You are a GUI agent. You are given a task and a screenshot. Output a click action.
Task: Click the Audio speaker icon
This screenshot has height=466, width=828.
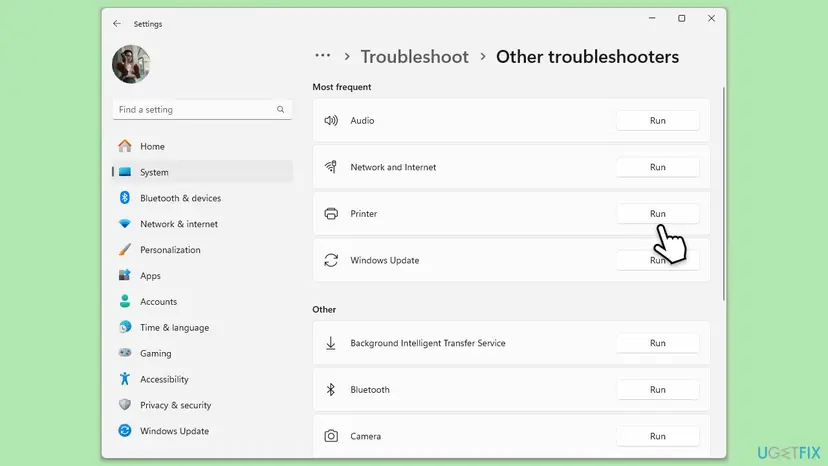coord(331,120)
